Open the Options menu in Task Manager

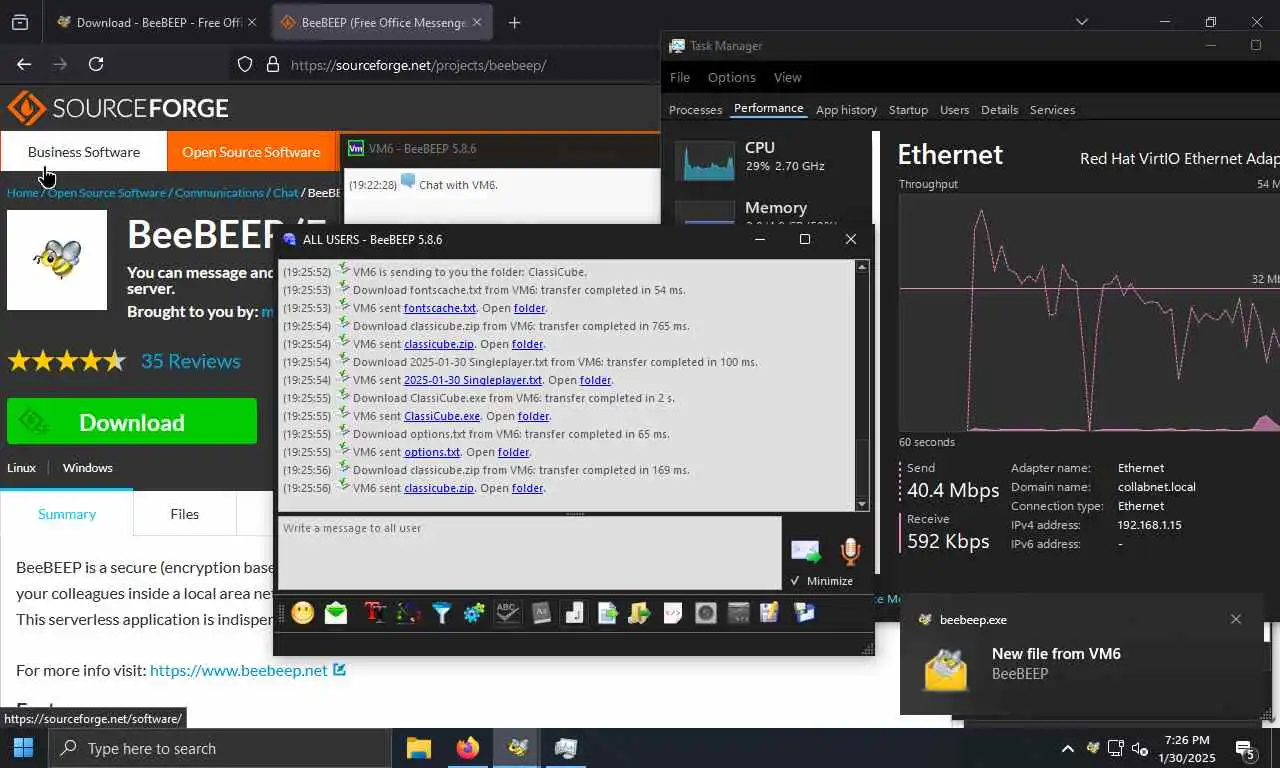point(732,77)
